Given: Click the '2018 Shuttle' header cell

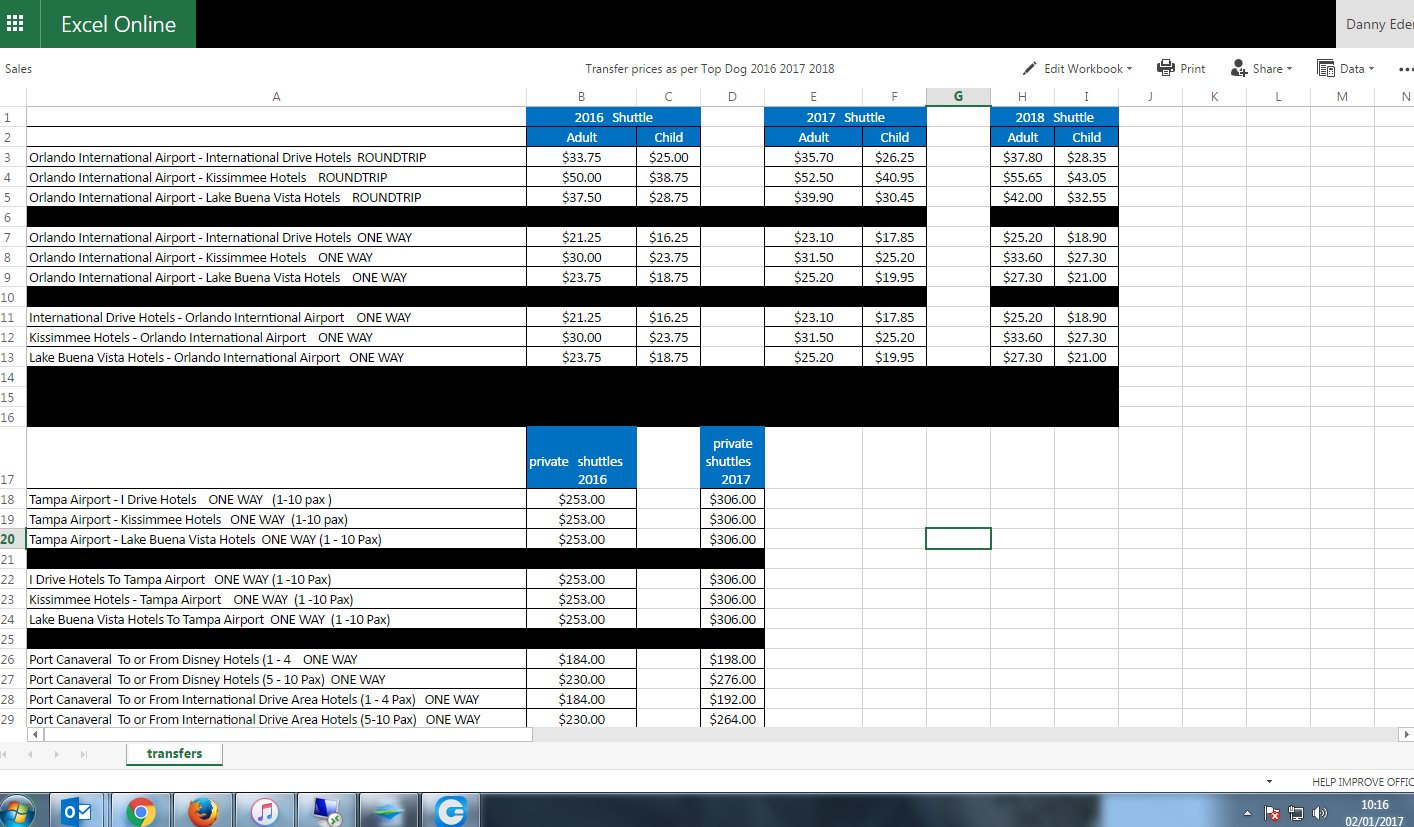Looking at the screenshot, I should (1054, 117).
